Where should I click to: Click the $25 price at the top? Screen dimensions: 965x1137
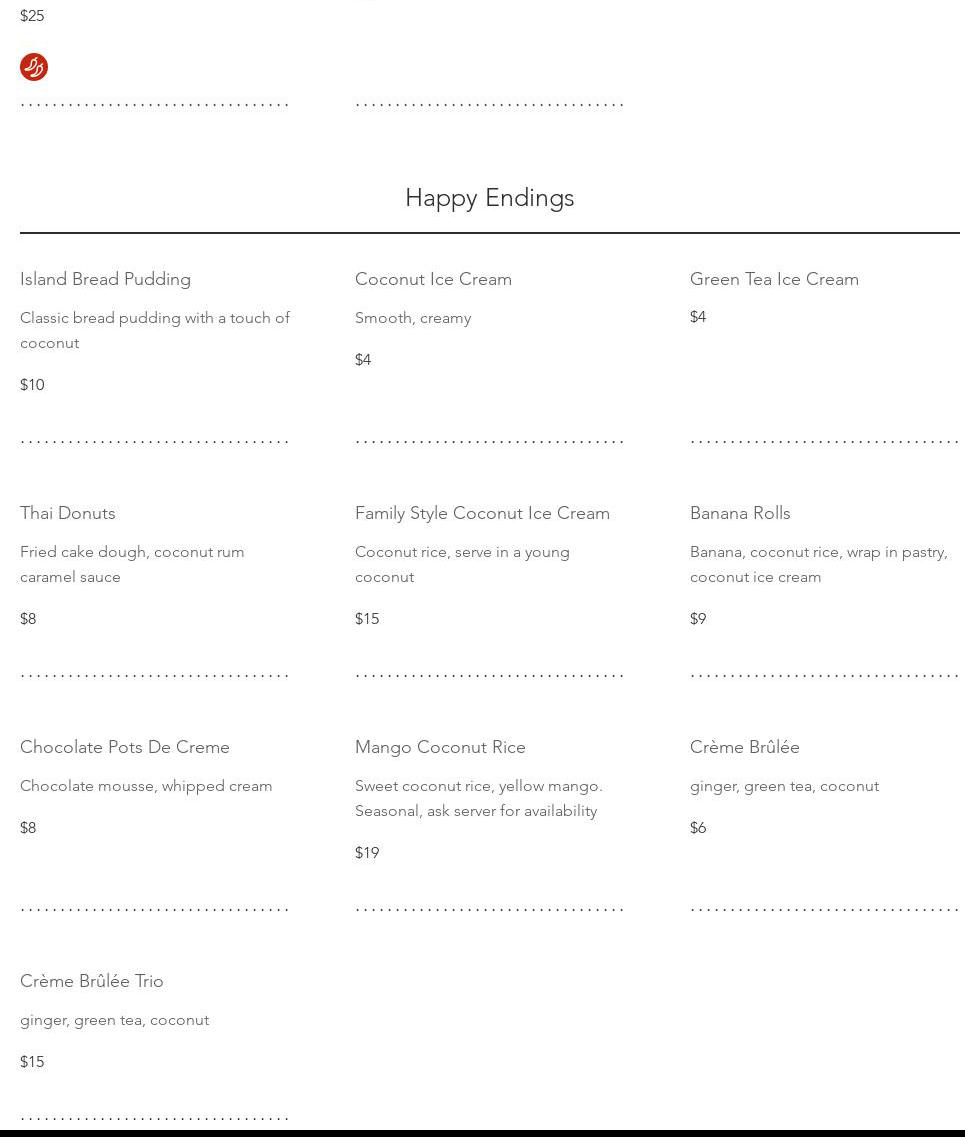tap(32, 16)
